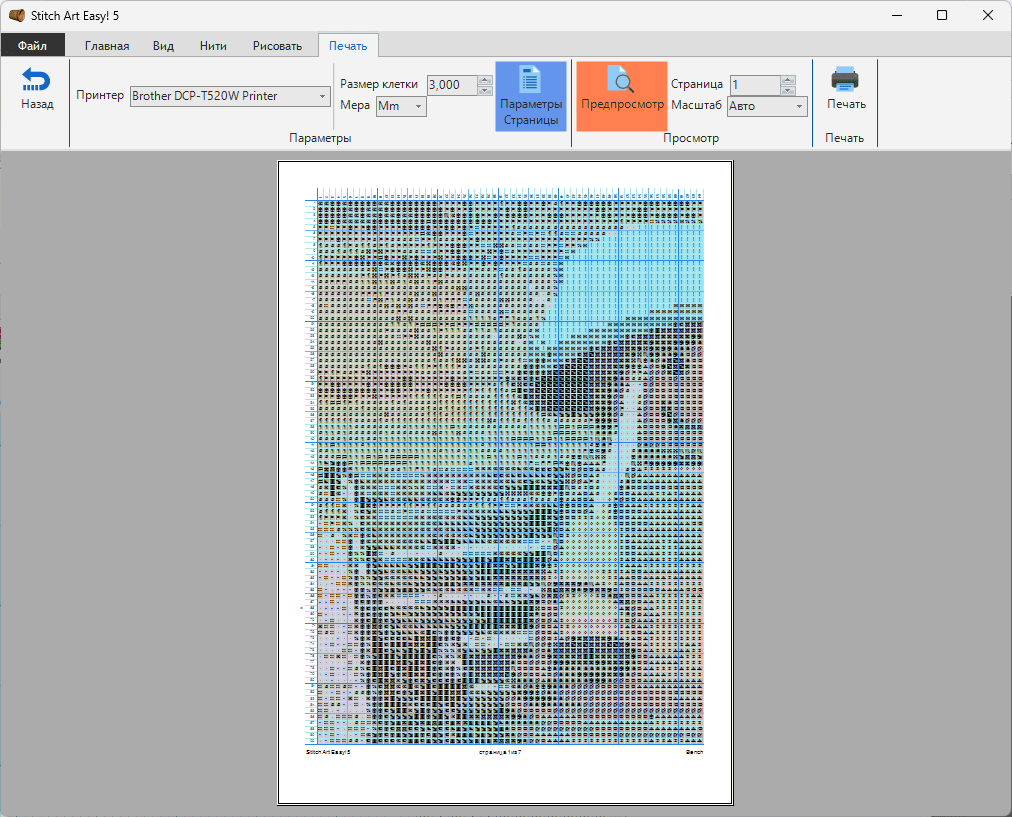Image resolution: width=1012 pixels, height=817 pixels.
Task: Select the Печать ribbon tab
Action: (x=348, y=46)
